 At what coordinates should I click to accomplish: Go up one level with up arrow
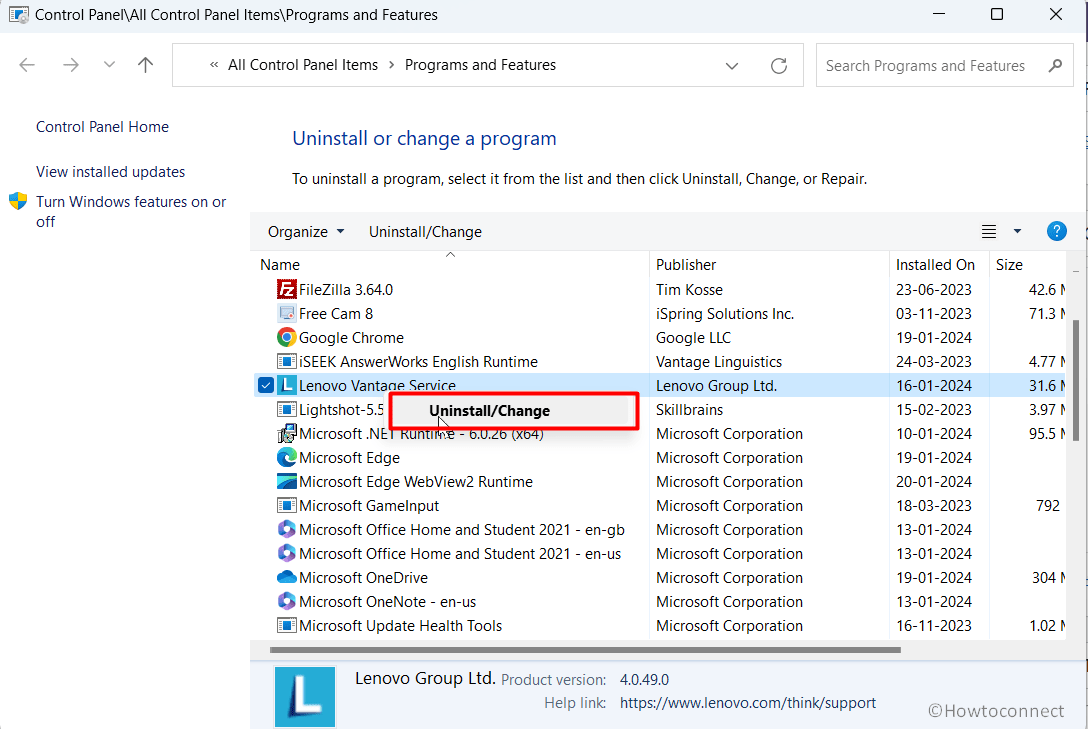coord(145,65)
